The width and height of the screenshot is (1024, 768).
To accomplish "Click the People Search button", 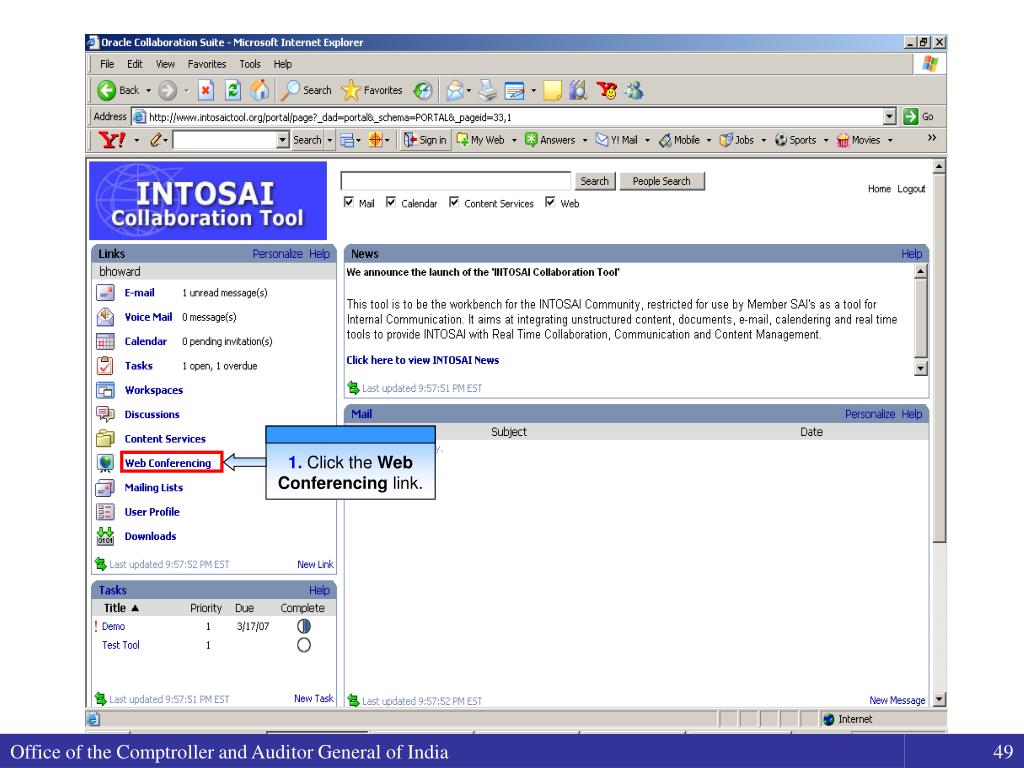I will coord(662,181).
